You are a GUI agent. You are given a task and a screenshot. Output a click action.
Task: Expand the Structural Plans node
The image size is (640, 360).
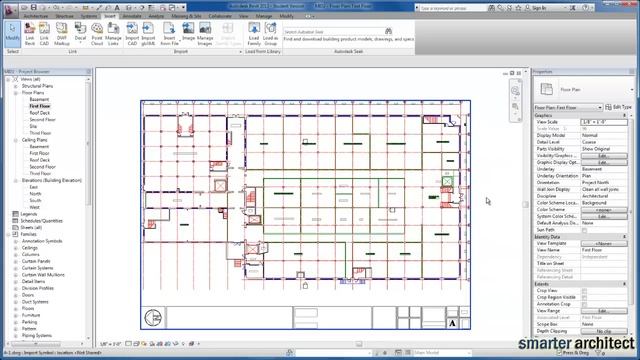pyautogui.click(x=16, y=86)
